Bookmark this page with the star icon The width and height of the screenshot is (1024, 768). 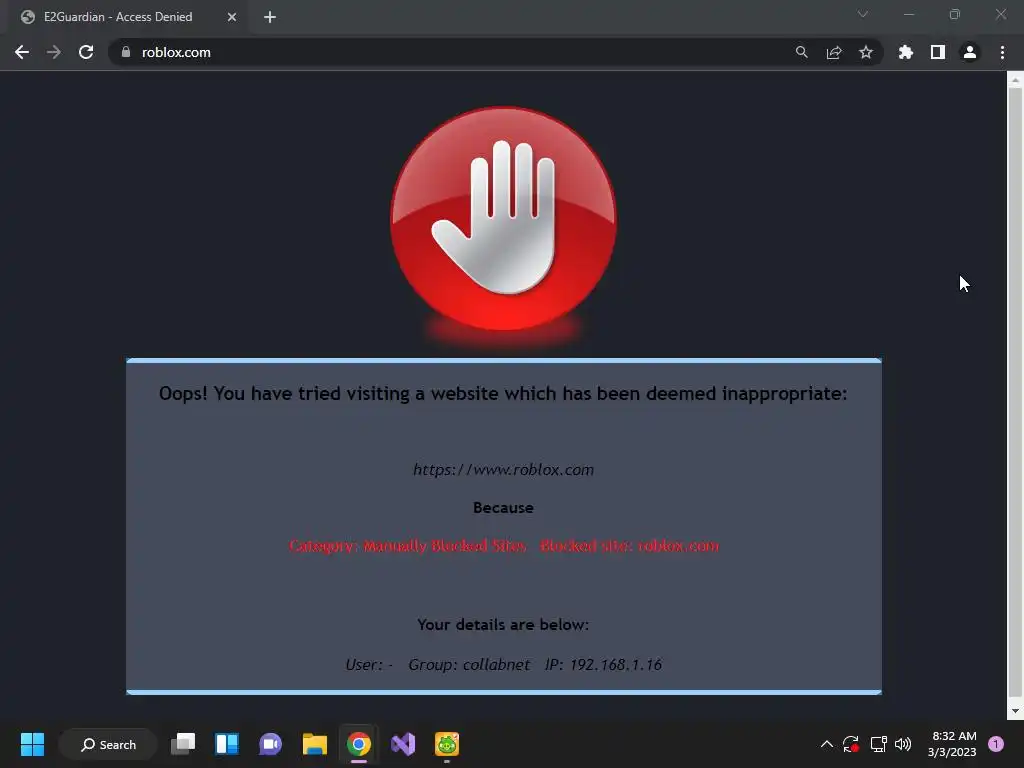click(866, 52)
